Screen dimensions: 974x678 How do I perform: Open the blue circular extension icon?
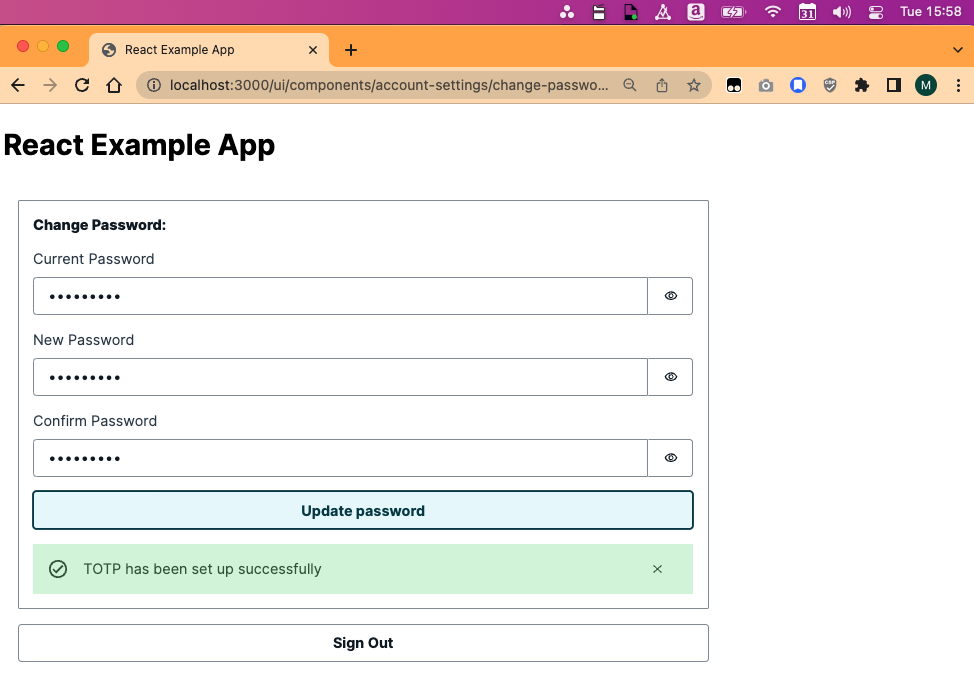coord(798,85)
